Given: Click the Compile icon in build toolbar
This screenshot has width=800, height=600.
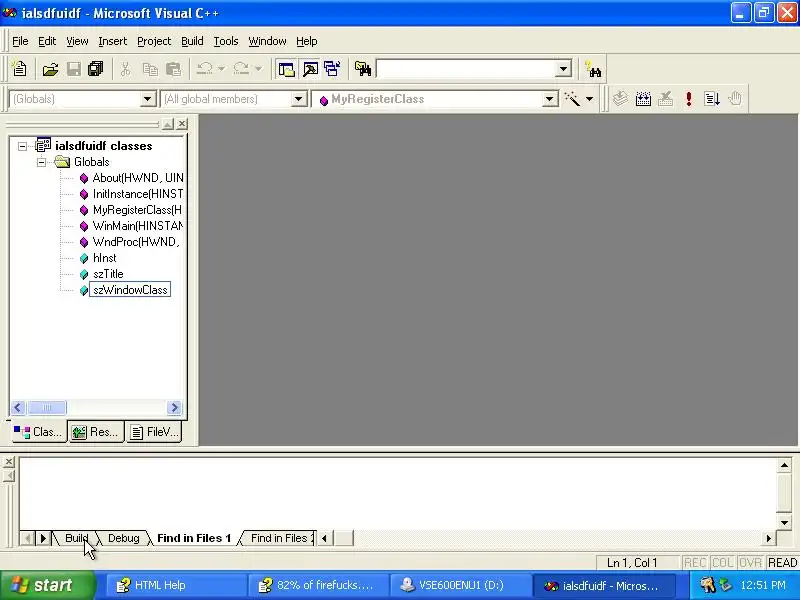Looking at the screenshot, I should coord(620,99).
